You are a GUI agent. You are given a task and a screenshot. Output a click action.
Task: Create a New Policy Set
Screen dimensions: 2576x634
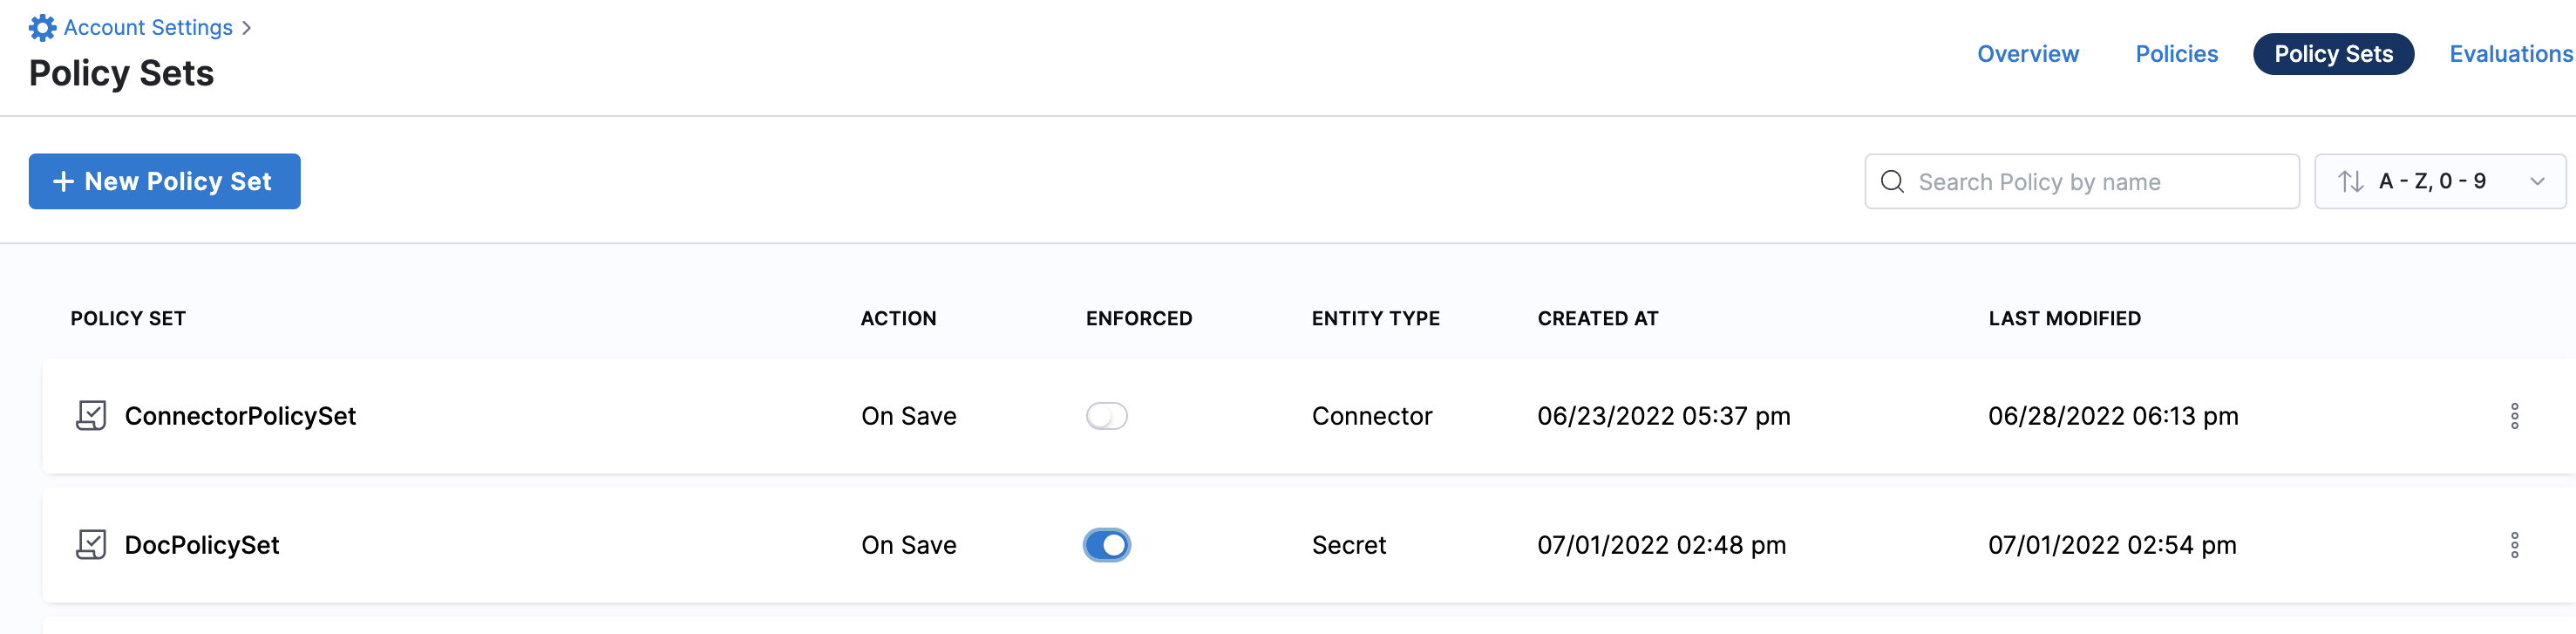point(165,181)
